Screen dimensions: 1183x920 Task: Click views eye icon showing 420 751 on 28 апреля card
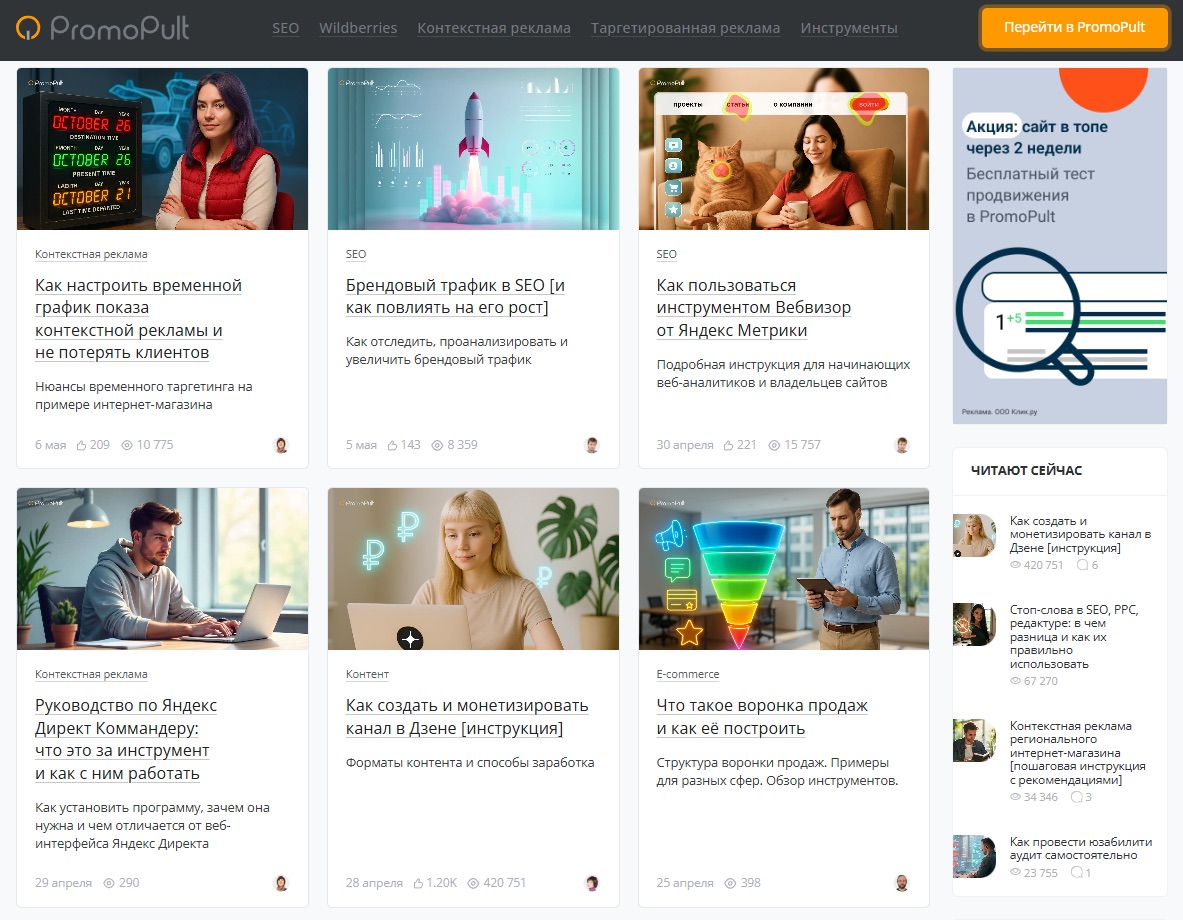tap(473, 883)
